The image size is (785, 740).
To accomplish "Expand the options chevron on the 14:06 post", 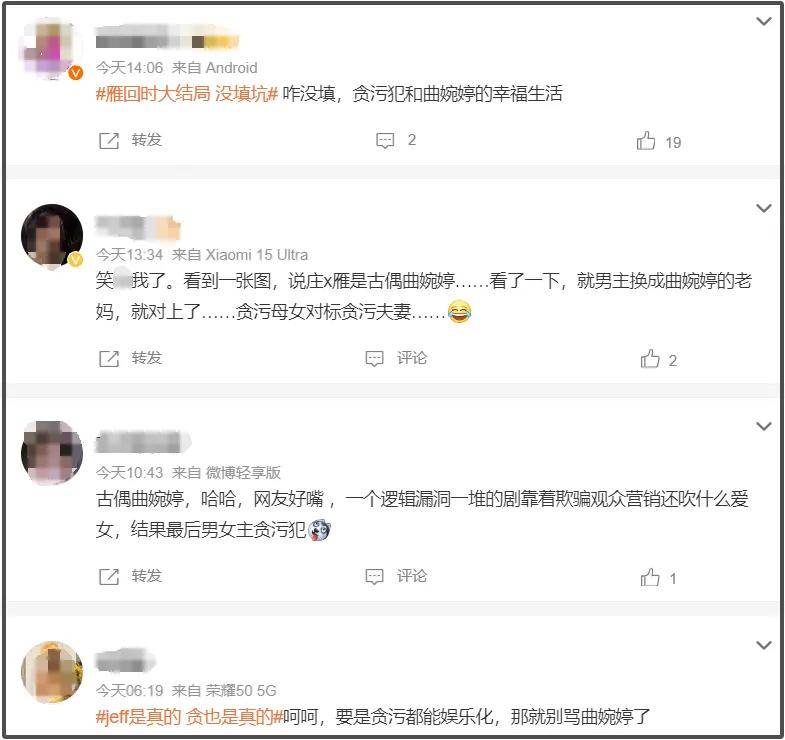I will [763, 21].
